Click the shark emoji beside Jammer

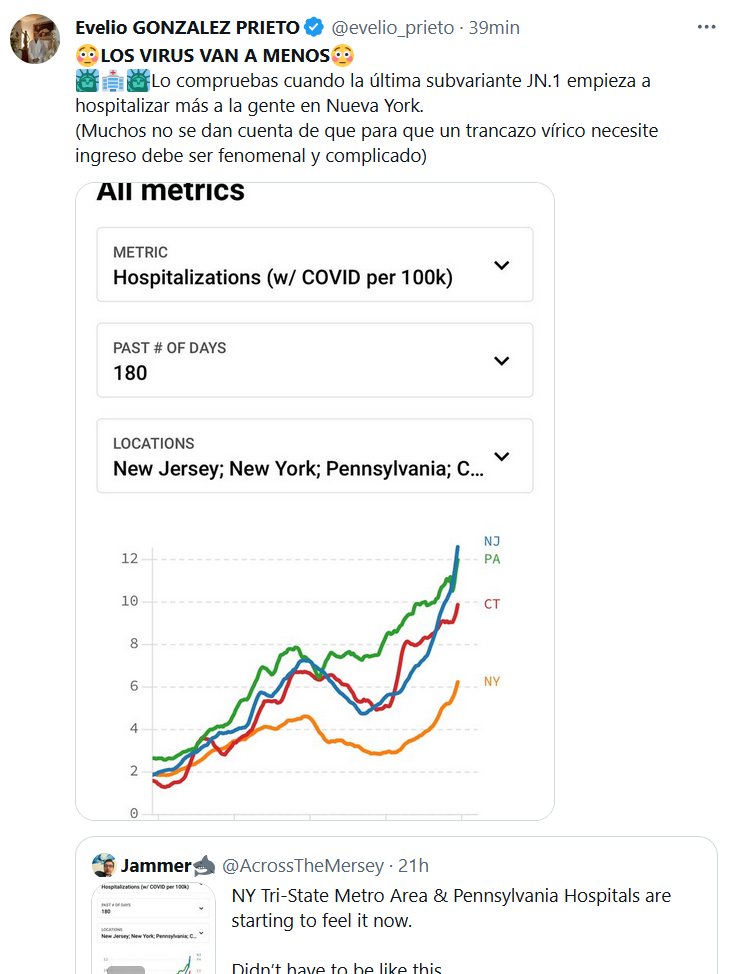[x=203, y=865]
